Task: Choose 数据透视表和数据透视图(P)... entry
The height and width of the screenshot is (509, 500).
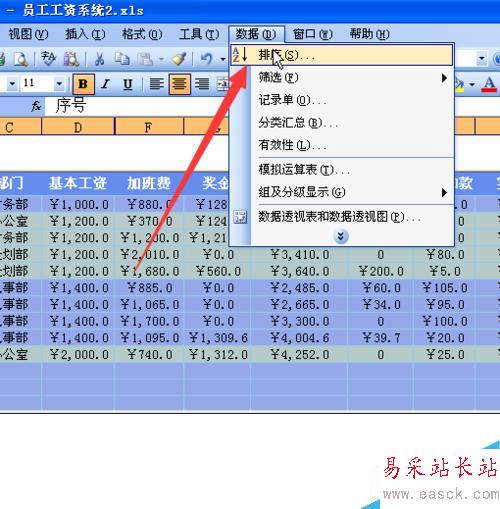Action: pos(342,217)
